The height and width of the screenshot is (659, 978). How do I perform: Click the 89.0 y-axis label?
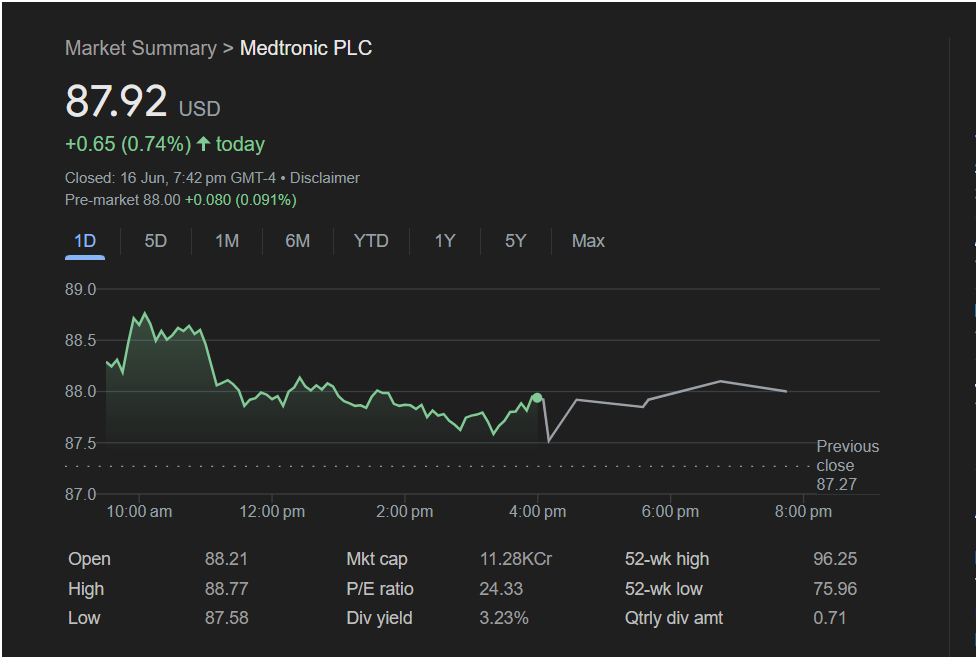tap(80, 290)
